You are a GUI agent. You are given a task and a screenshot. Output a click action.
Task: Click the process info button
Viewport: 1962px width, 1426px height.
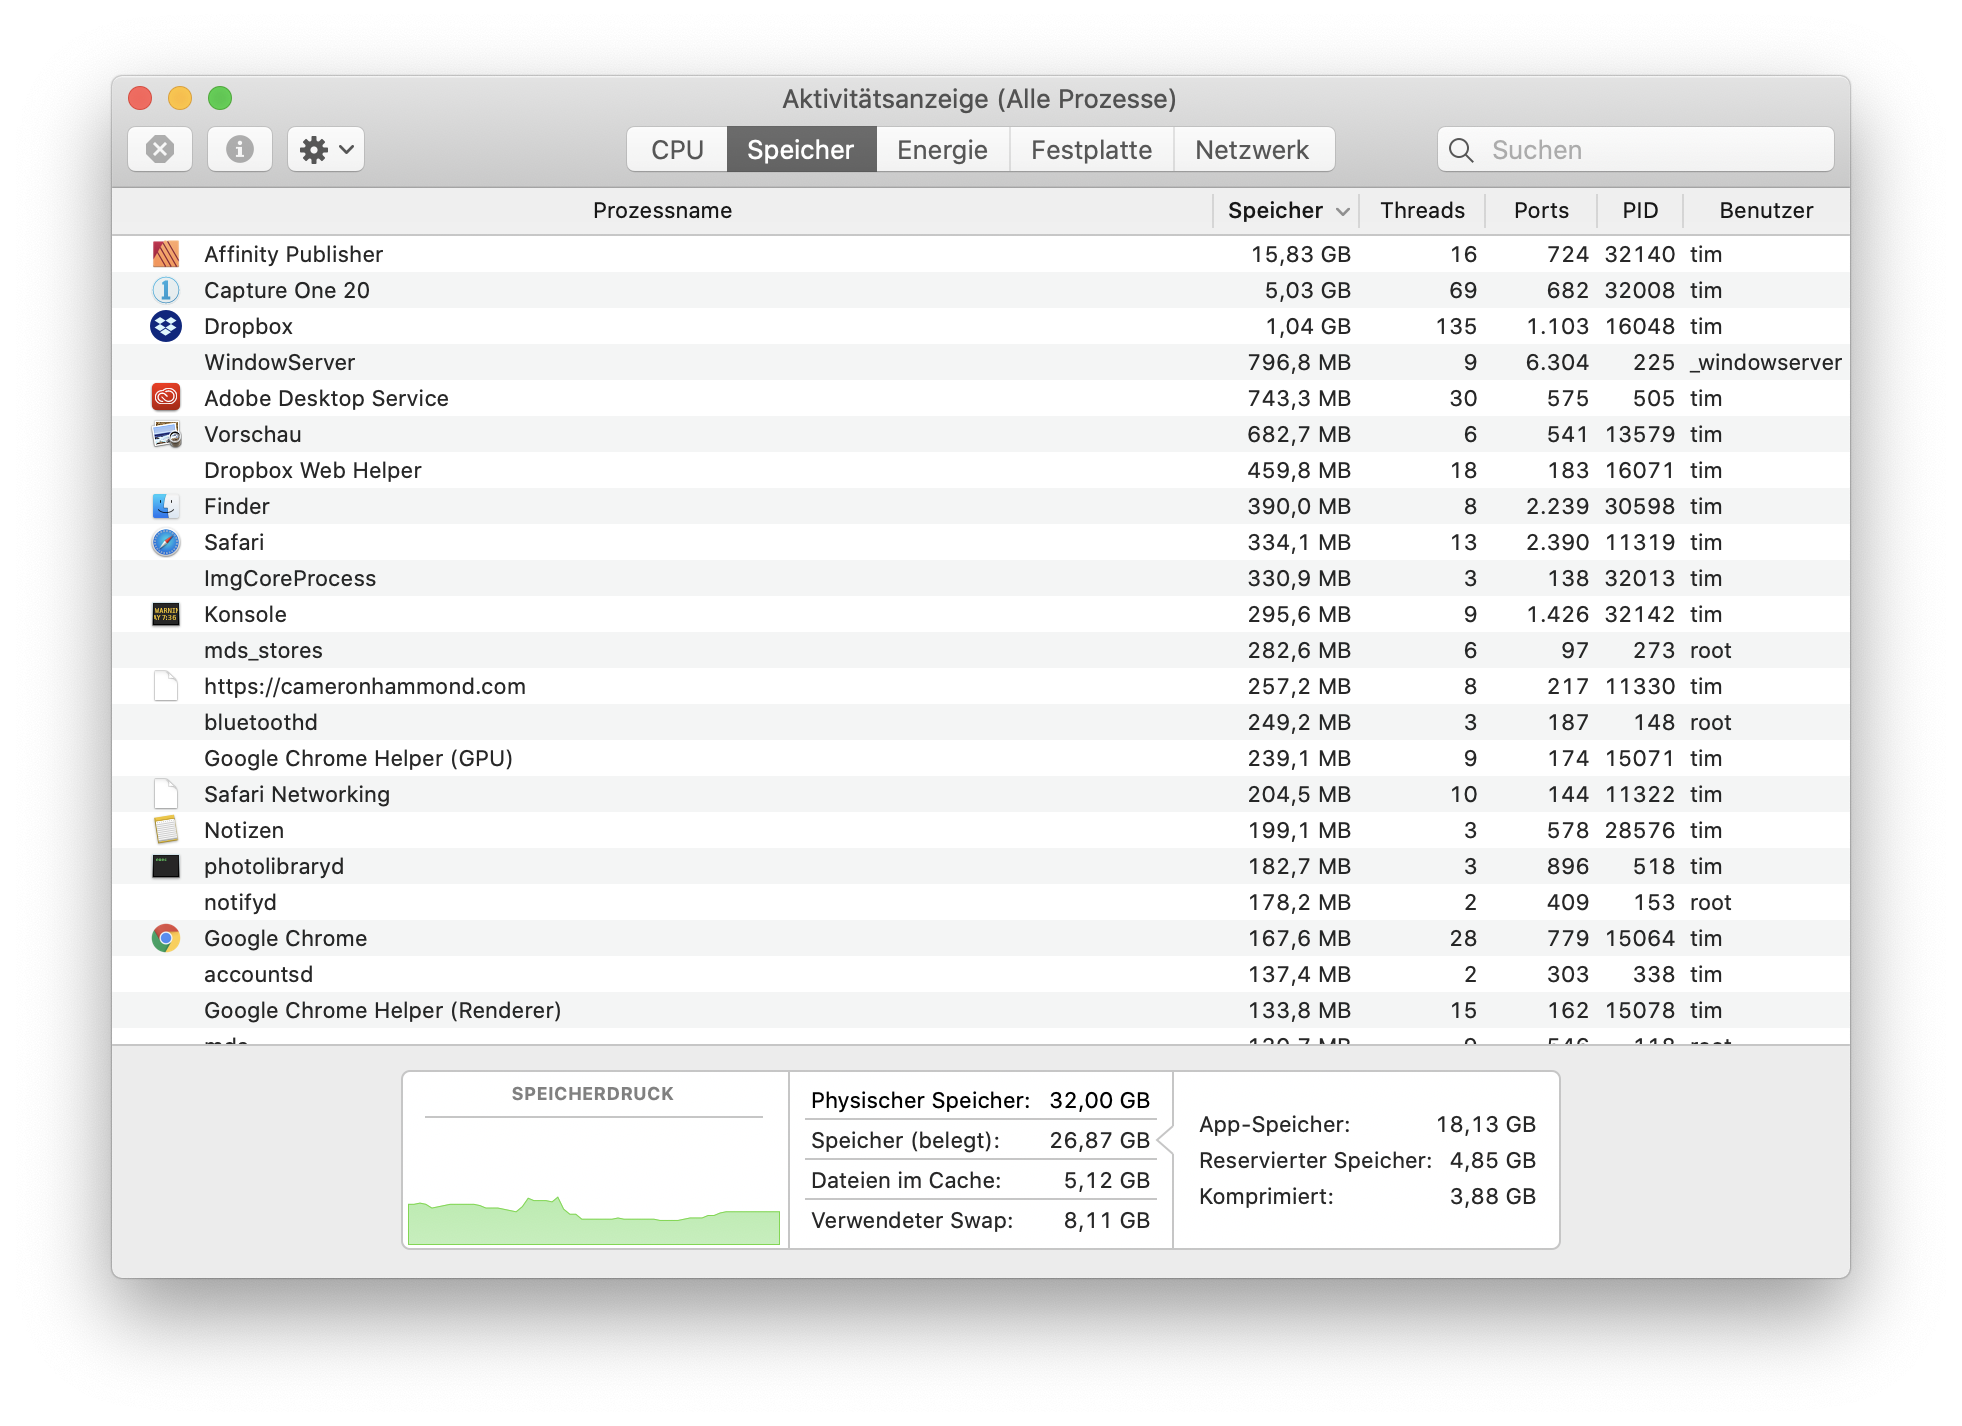(x=240, y=149)
